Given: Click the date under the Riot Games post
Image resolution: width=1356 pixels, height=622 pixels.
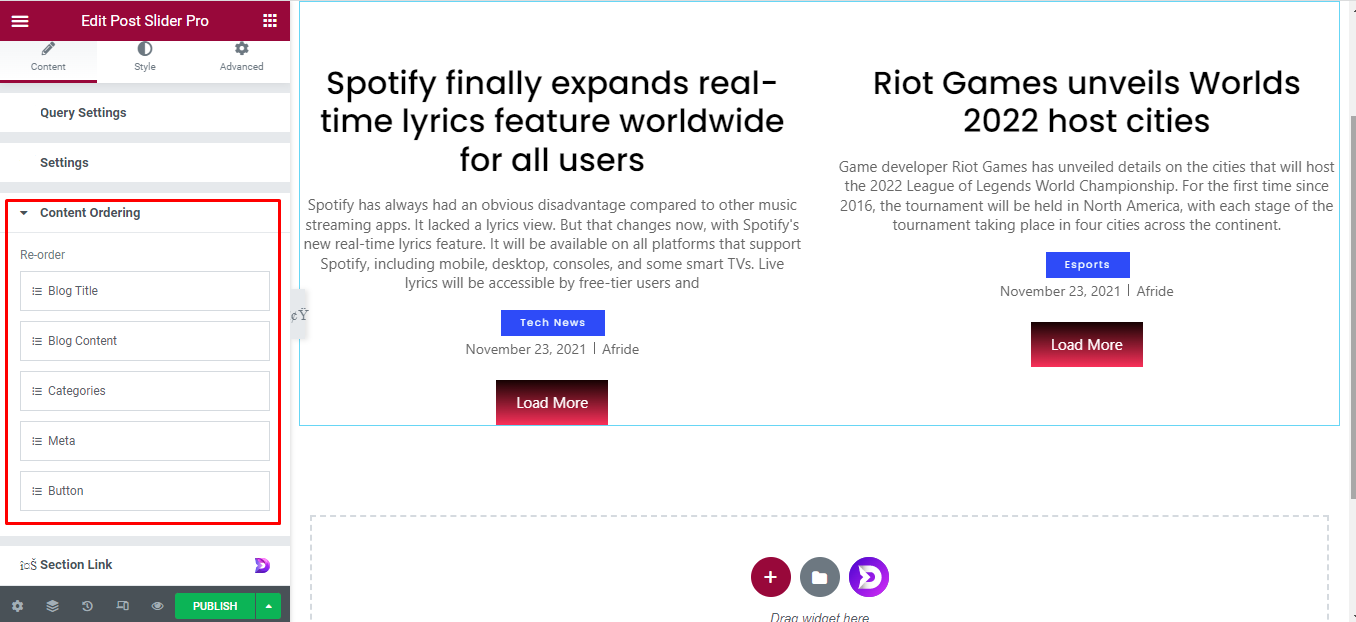Looking at the screenshot, I should click(1060, 291).
